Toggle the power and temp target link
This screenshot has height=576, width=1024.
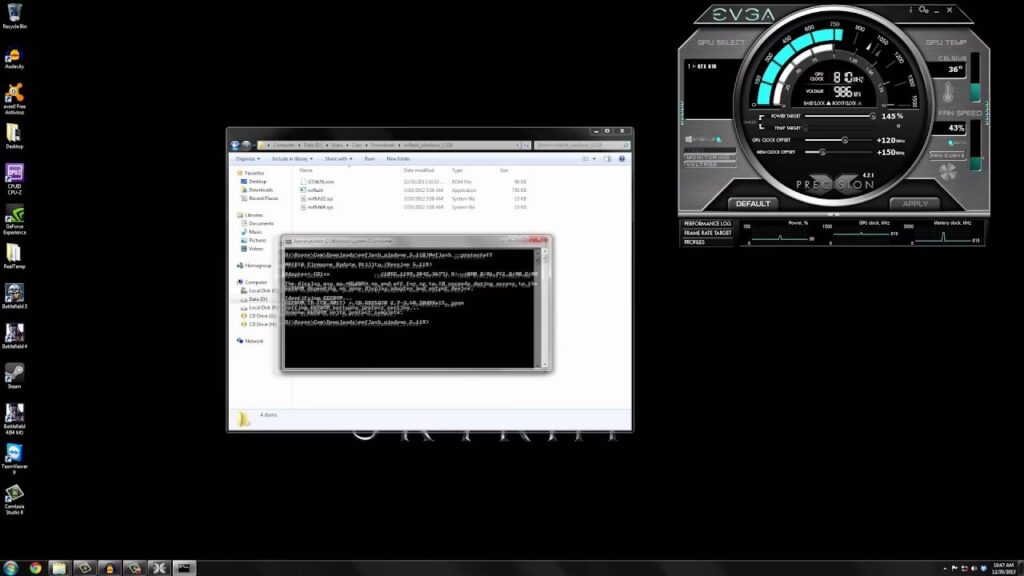(x=761, y=122)
